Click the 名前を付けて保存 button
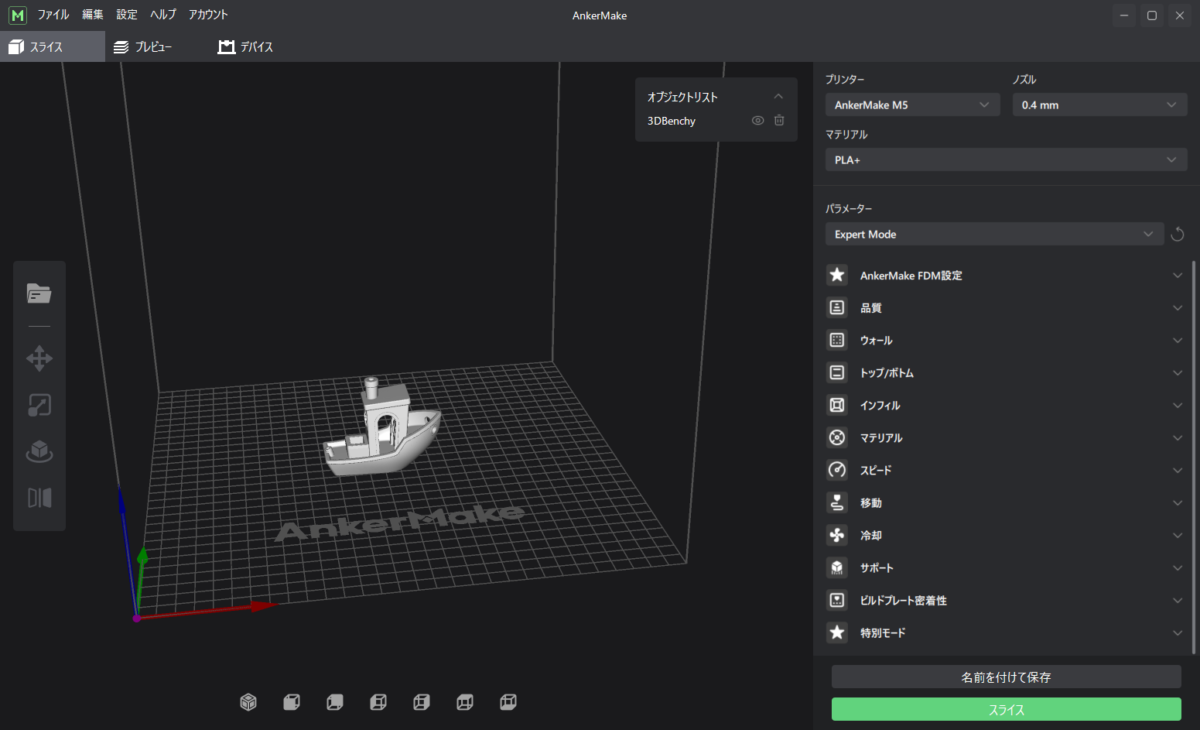The width and height of the screenshot is (1200, 730). click(1006, 677)
